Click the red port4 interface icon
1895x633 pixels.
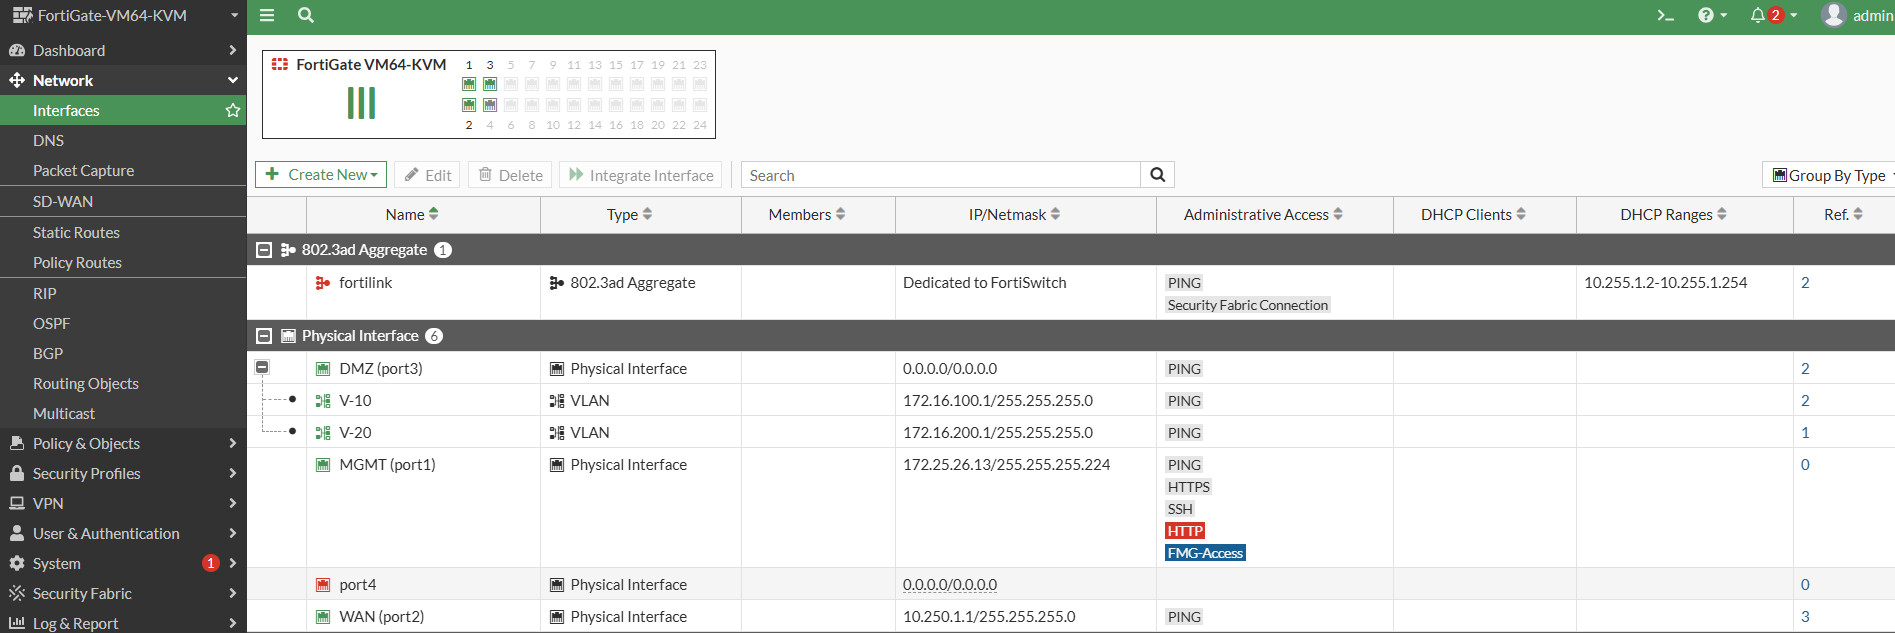pyautogui.click(x=323, y=585)
